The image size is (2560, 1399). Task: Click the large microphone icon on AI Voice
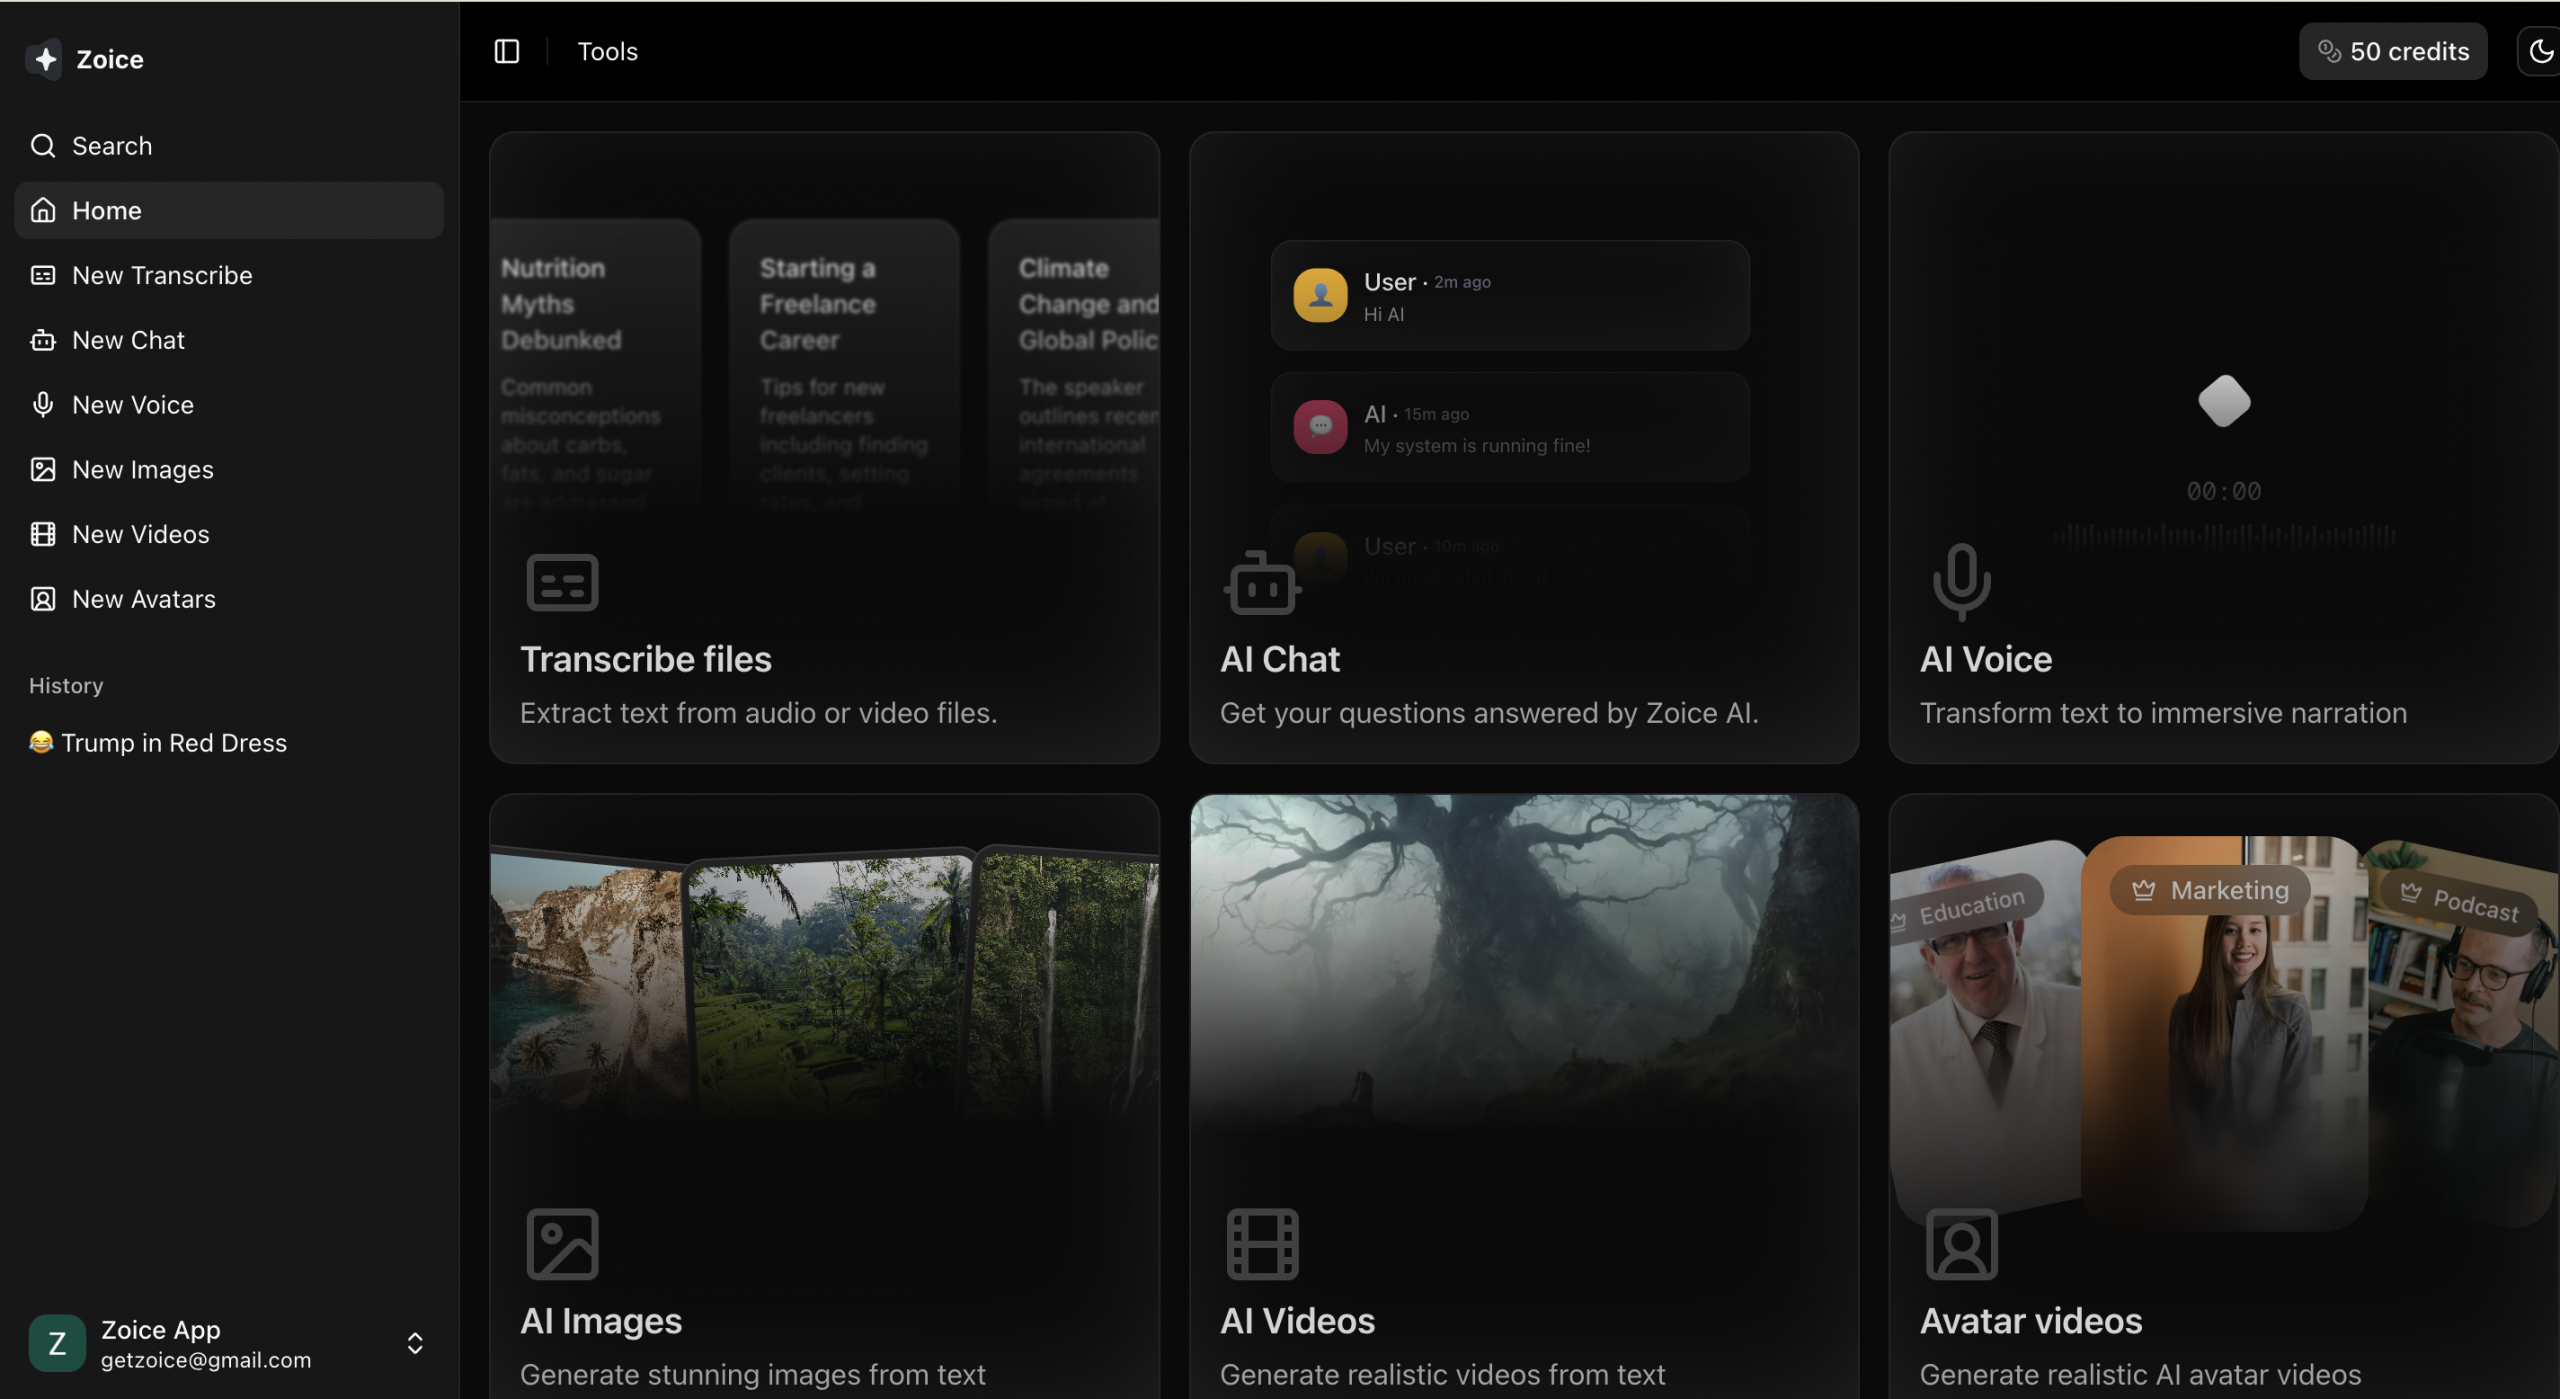point(1961,581)
